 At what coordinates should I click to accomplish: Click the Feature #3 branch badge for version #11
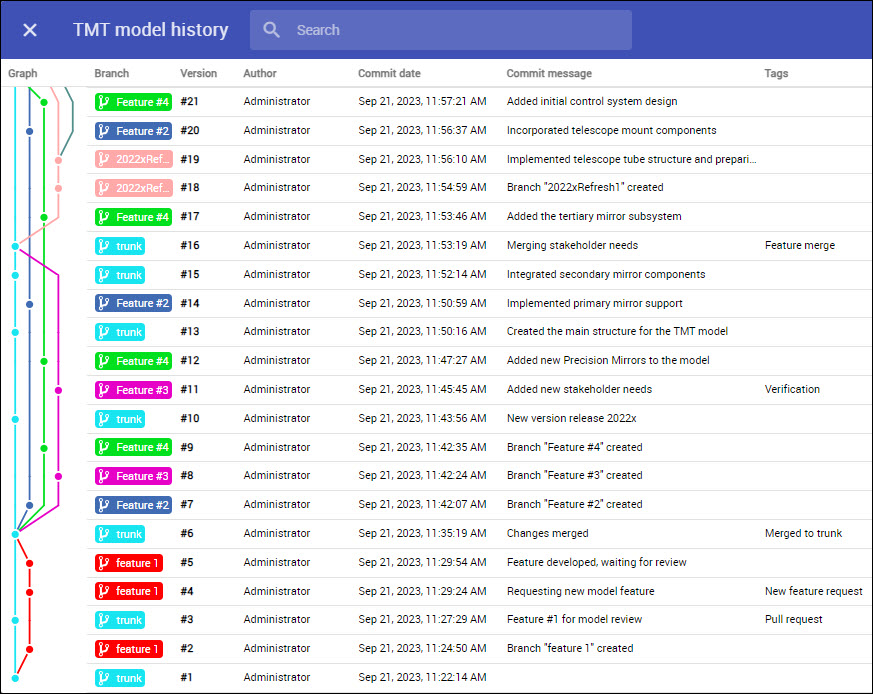tap(133, 390)
